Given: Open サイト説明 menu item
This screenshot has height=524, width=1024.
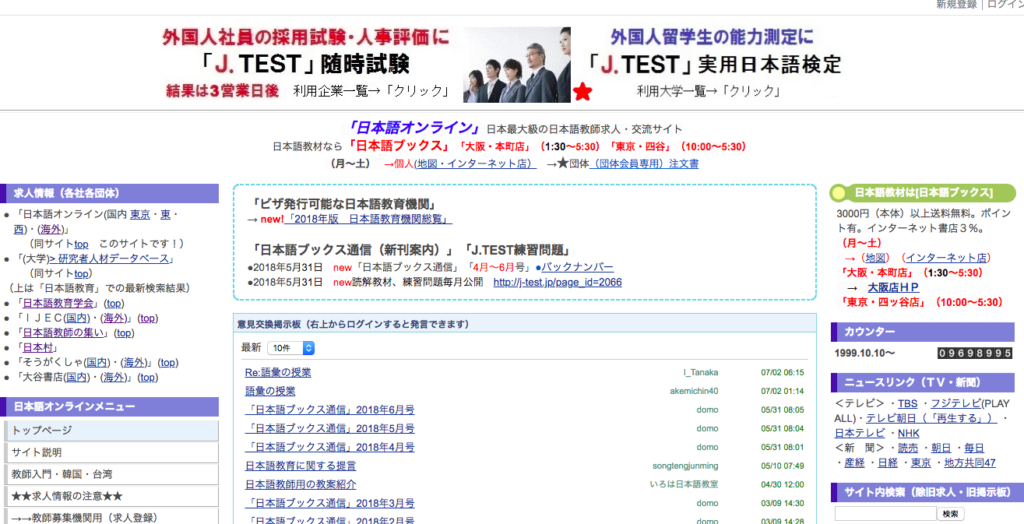Looking at the screenshot, I should (x=110, y=452).
